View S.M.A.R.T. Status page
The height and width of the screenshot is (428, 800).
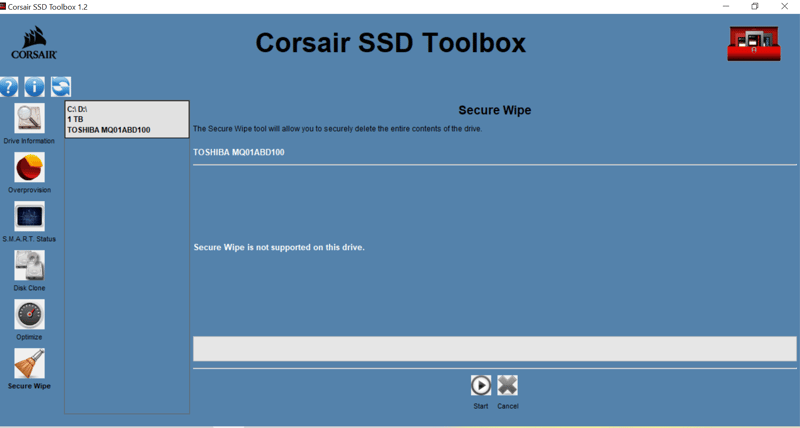[x=30, y=216]
